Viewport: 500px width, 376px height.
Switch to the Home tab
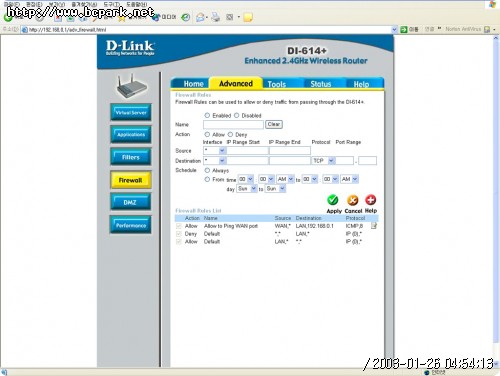point(193,84)
